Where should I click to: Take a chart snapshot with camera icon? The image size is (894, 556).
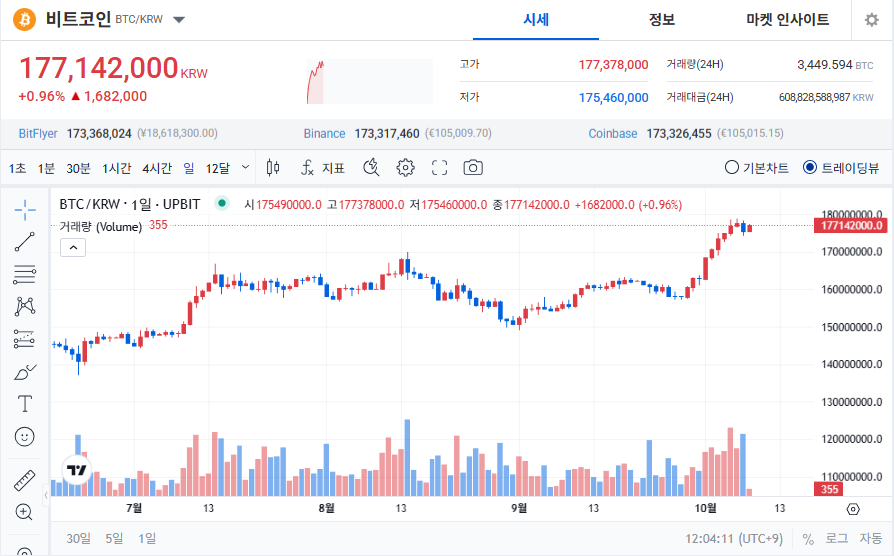[473, 168]
